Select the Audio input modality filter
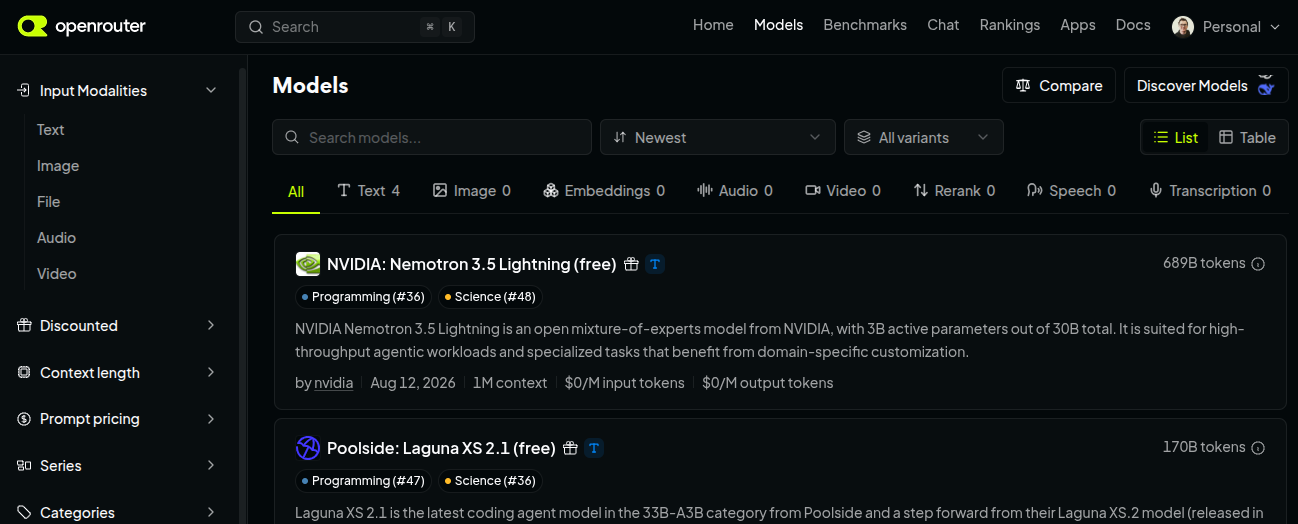The image size is (1298, 524). [57, 238]
